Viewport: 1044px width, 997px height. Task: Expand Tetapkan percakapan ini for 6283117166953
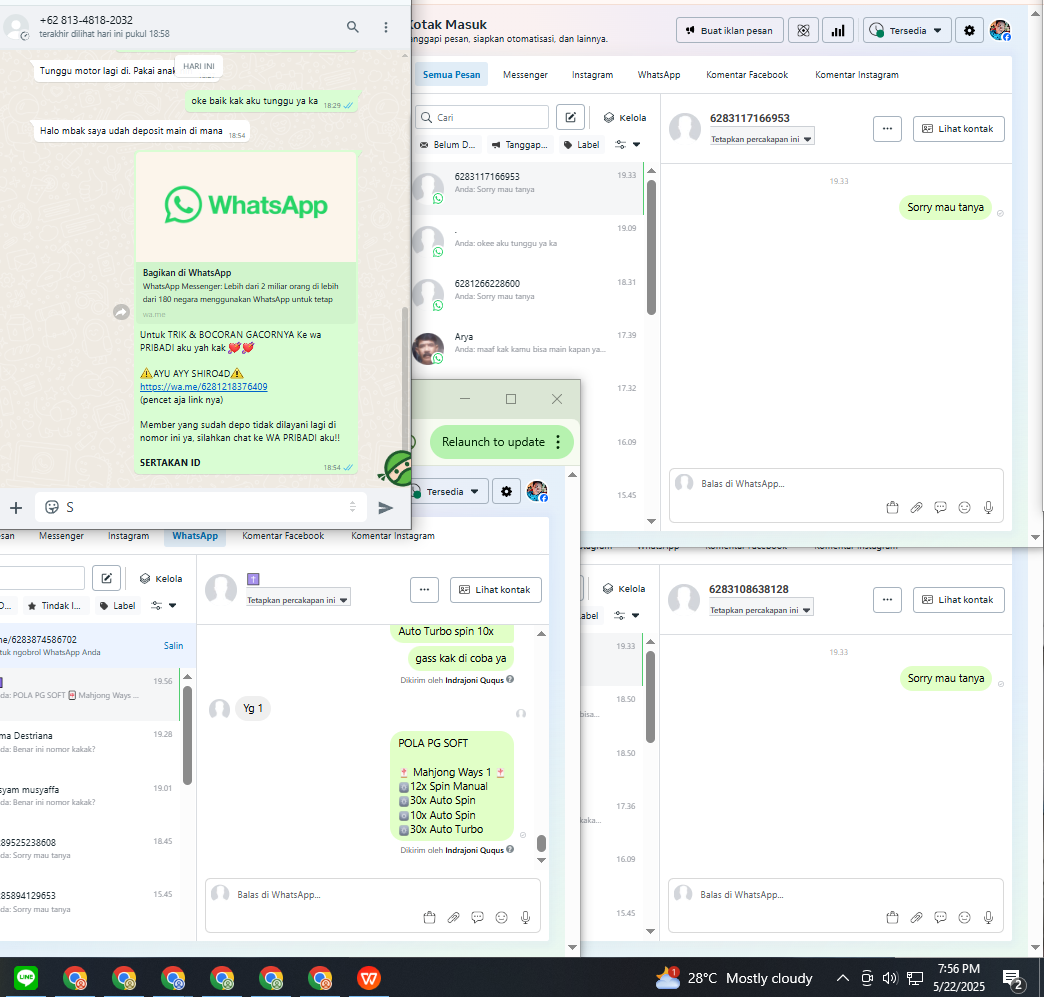[761, 139]
